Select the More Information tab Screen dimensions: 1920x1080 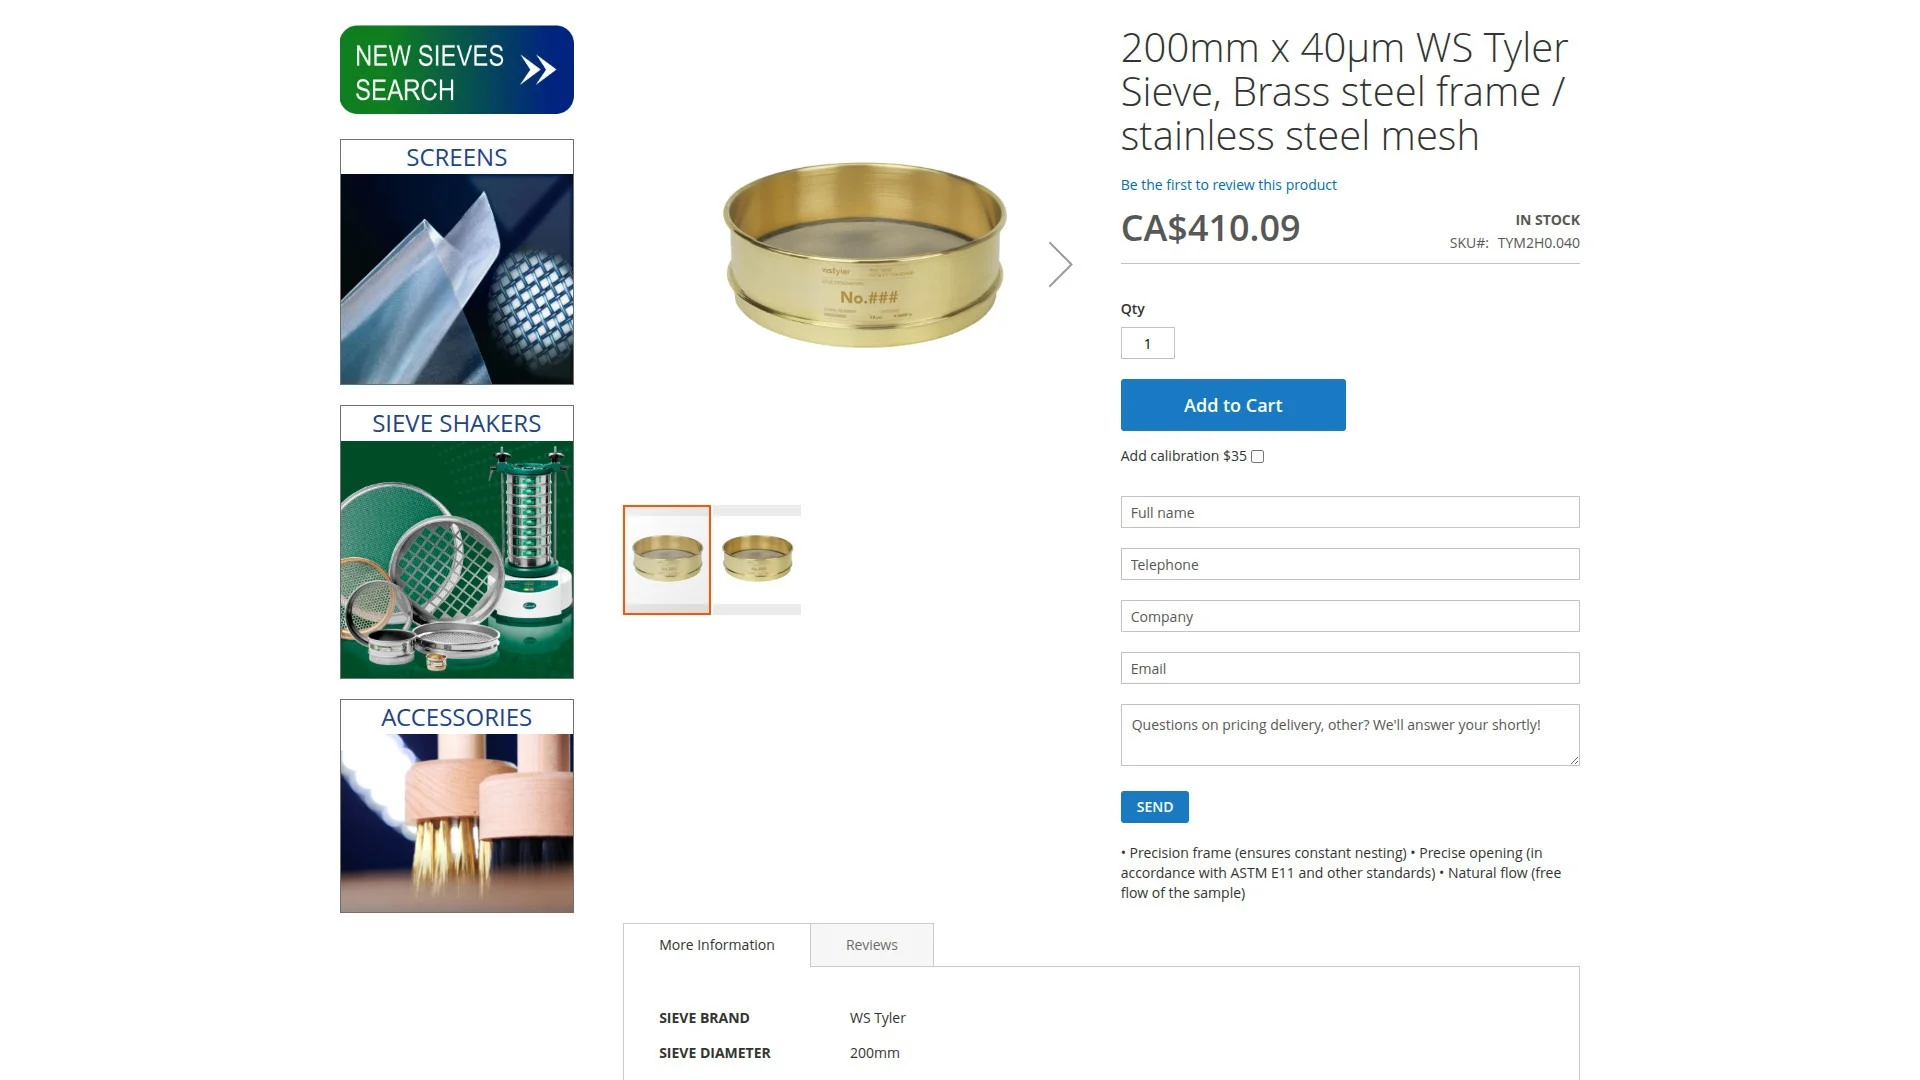coord(717,945)
